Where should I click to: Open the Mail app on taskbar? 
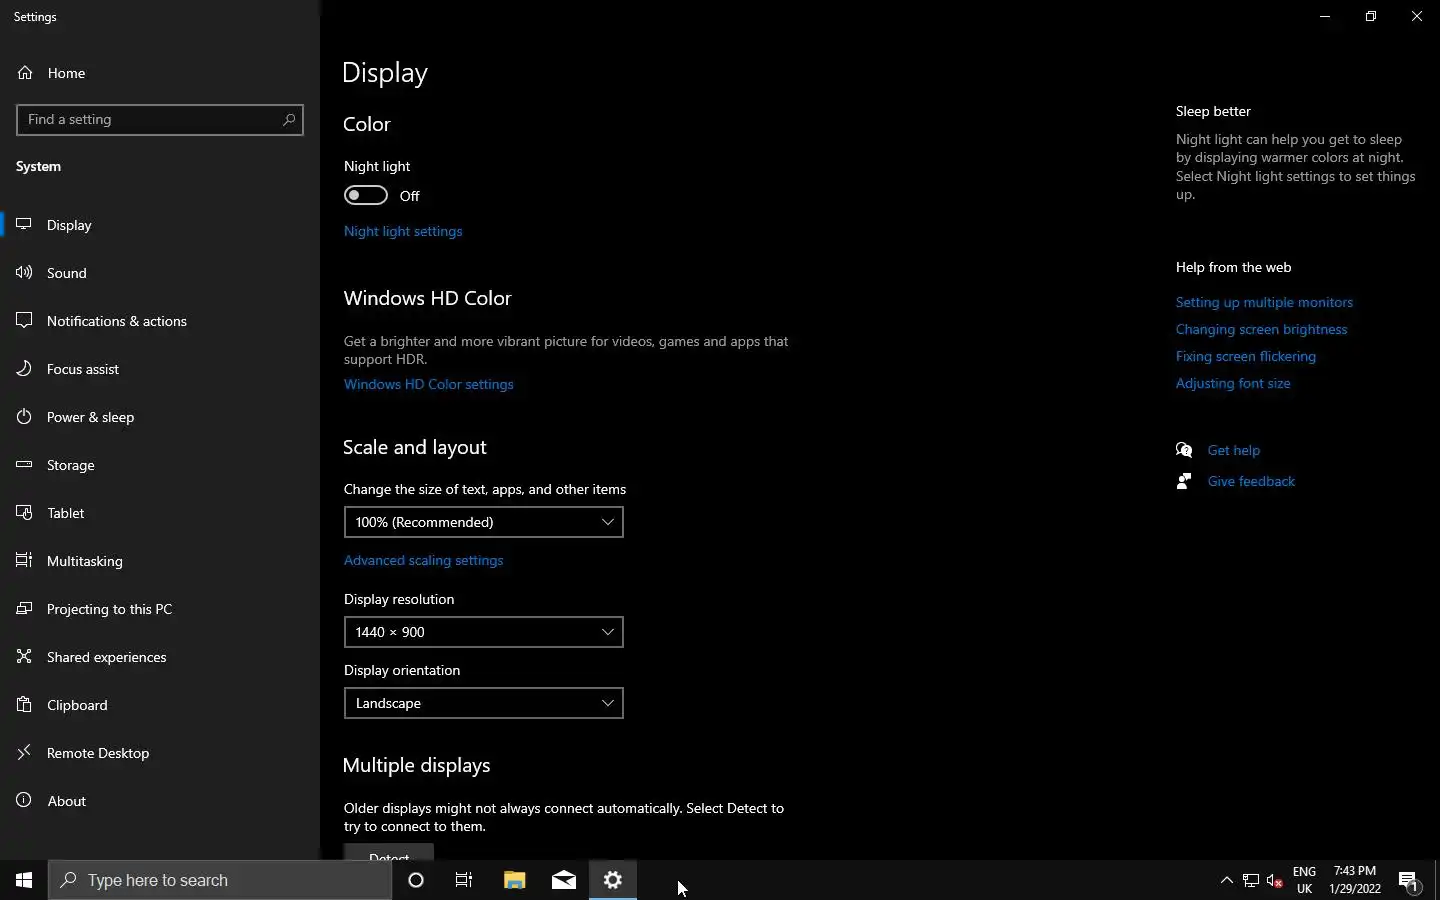pos(564,880)
